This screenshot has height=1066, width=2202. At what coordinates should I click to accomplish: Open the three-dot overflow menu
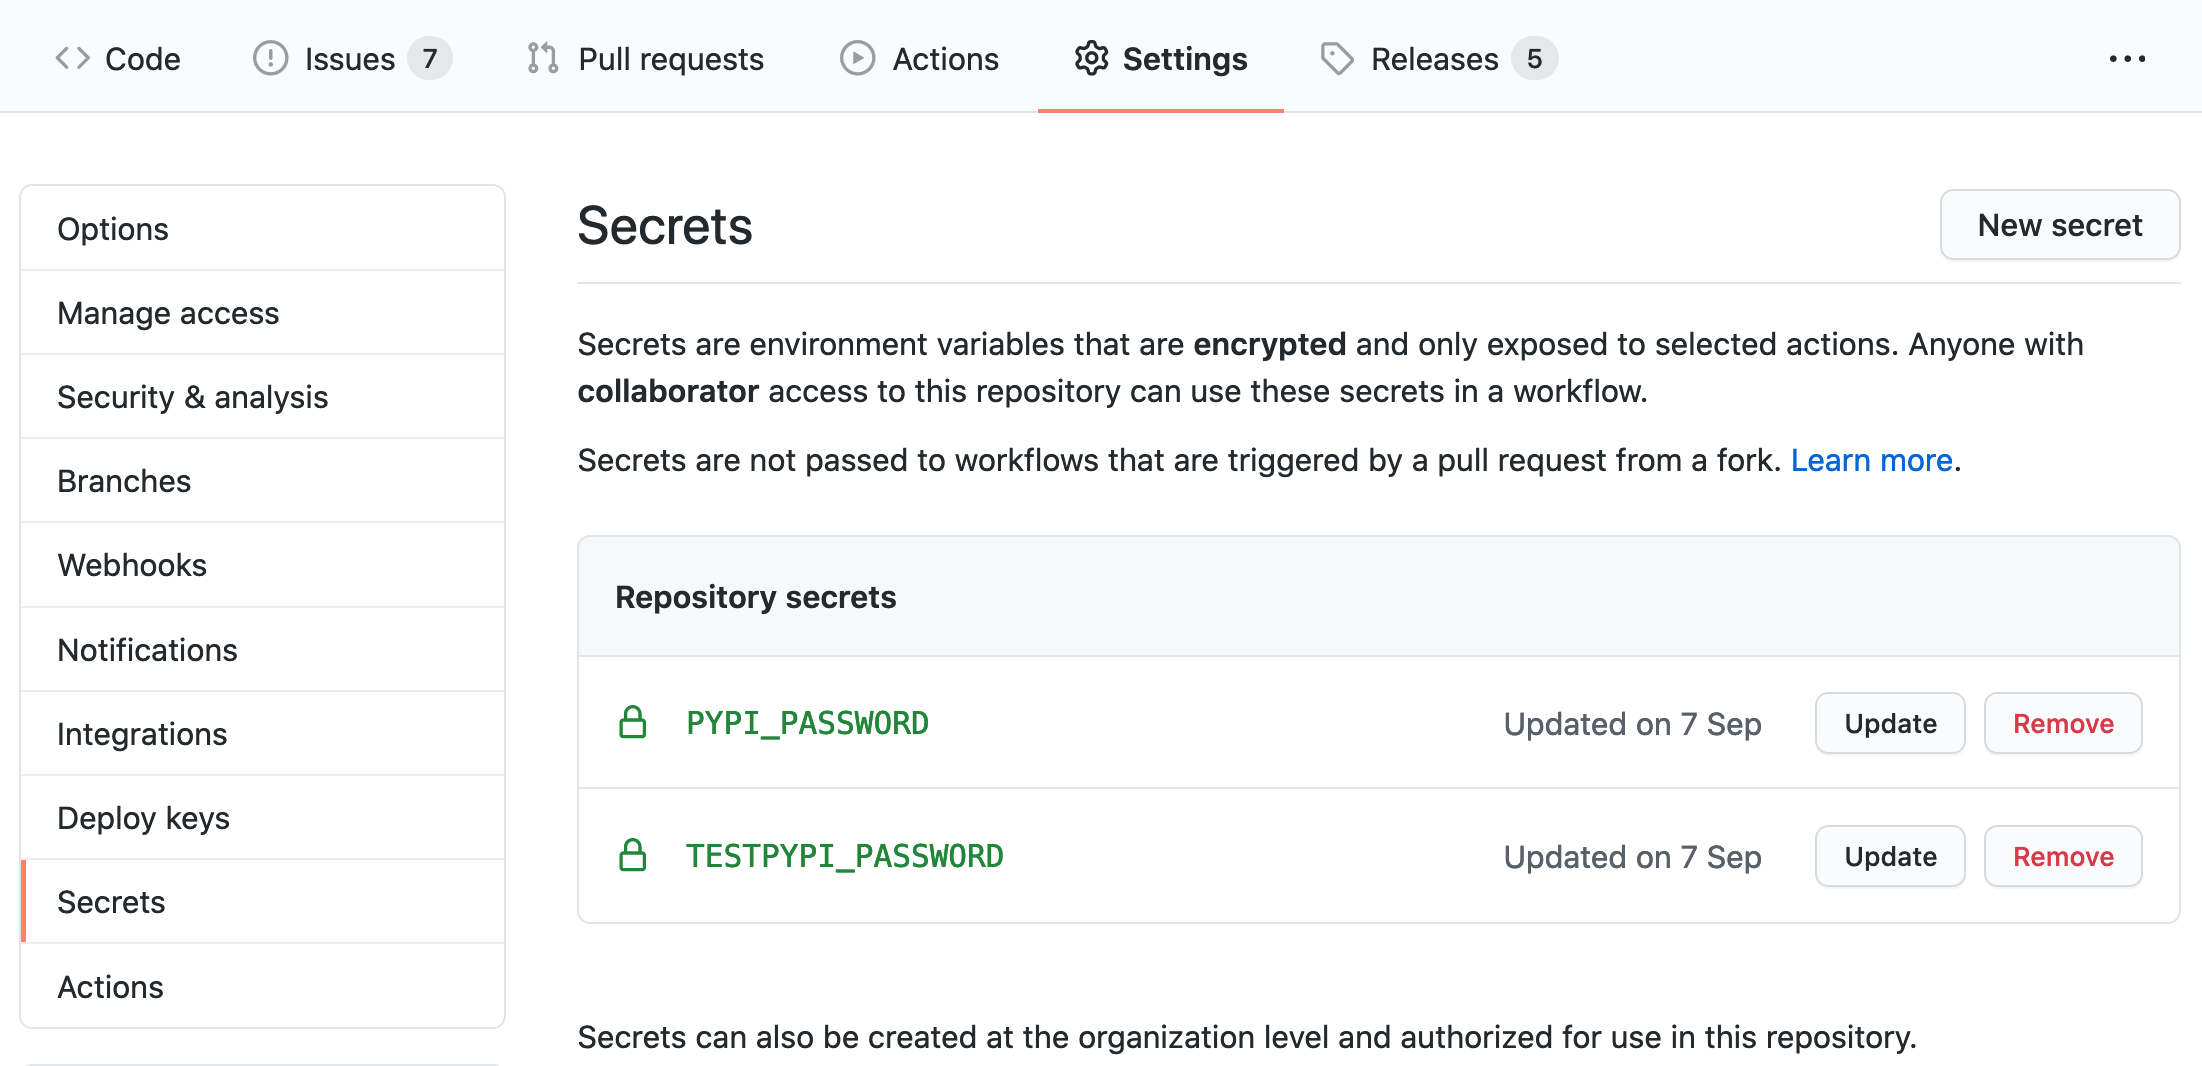[2127, 59]
